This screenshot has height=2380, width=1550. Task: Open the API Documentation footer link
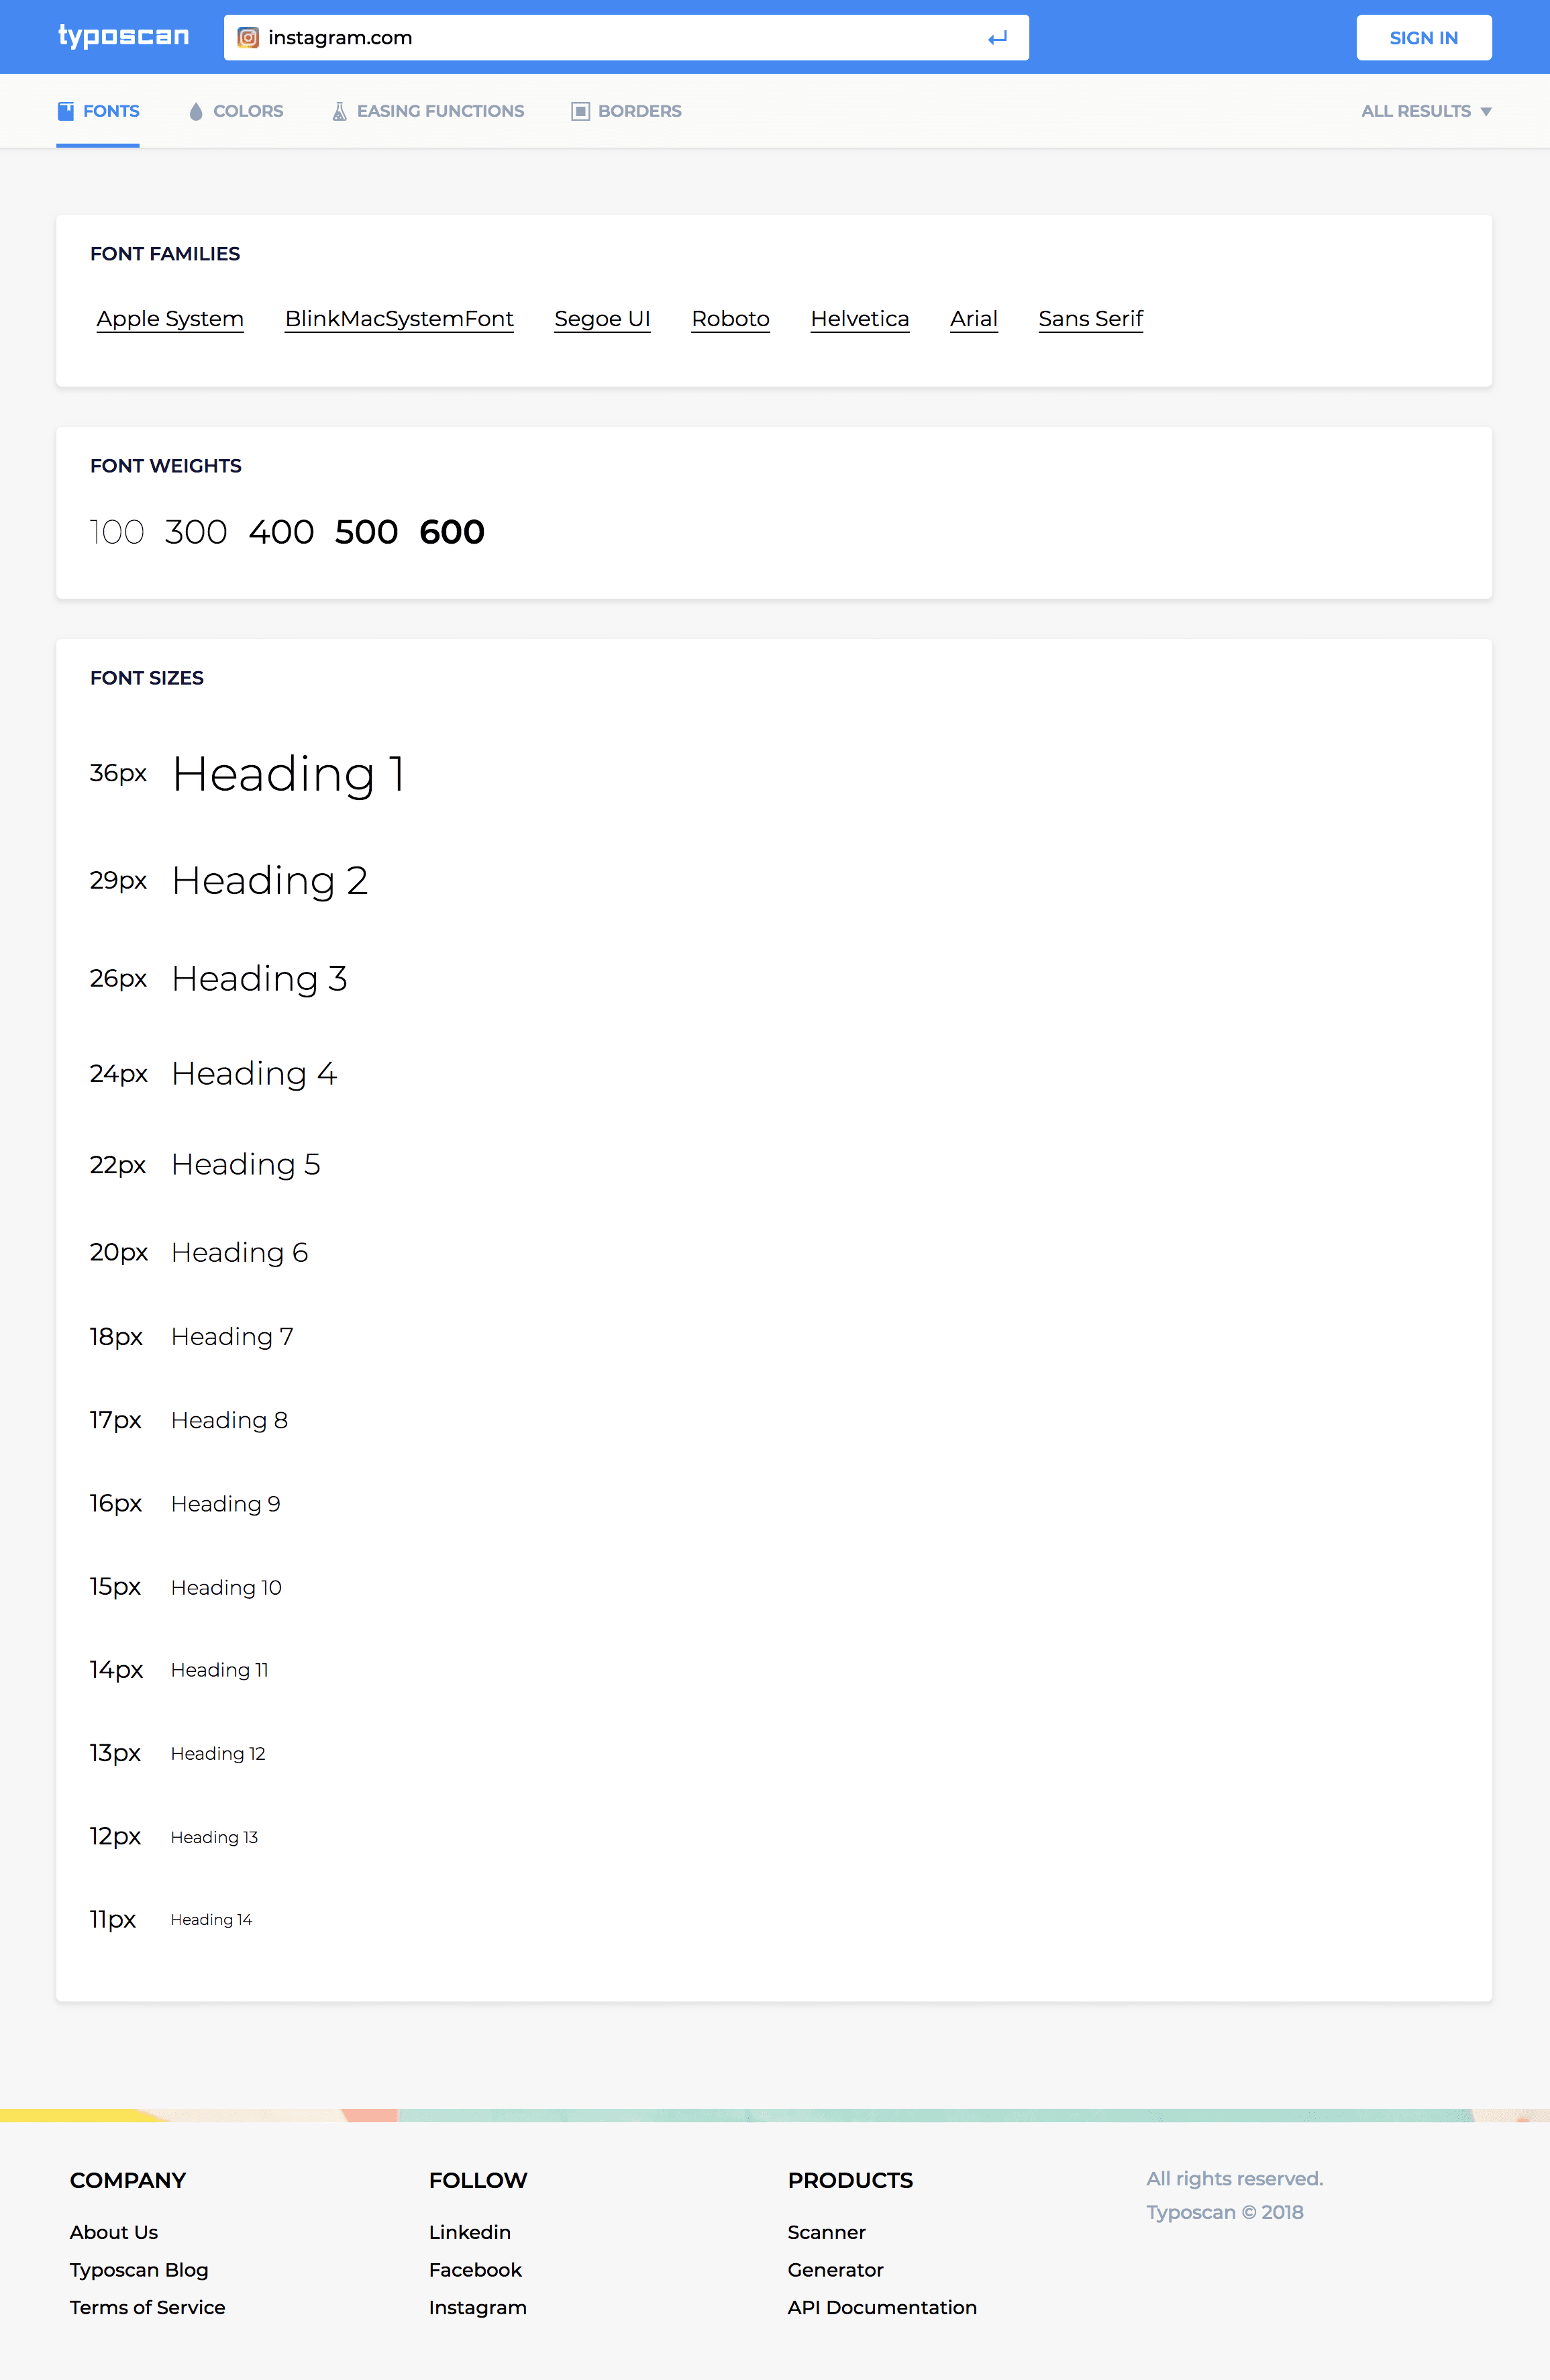[882, 2307]
